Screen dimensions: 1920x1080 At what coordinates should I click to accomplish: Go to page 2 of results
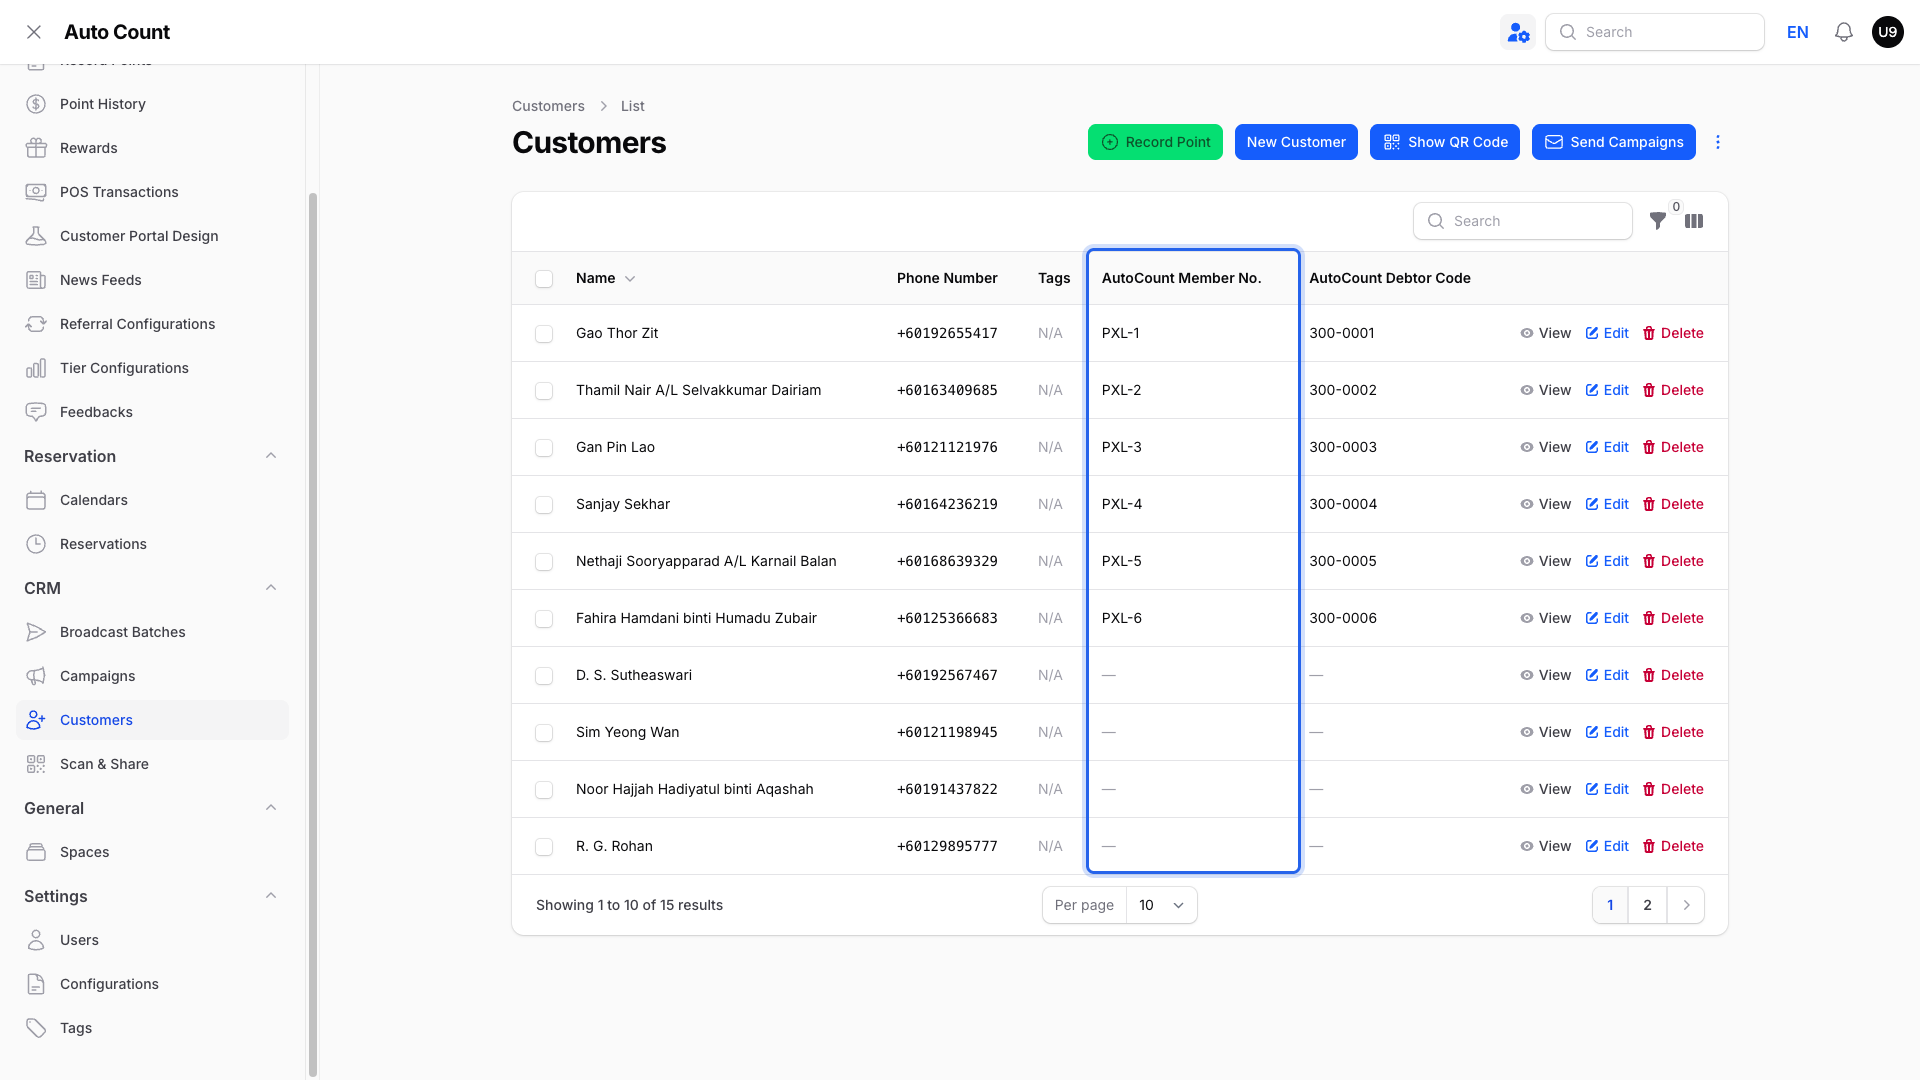[x=1647, y=905]
